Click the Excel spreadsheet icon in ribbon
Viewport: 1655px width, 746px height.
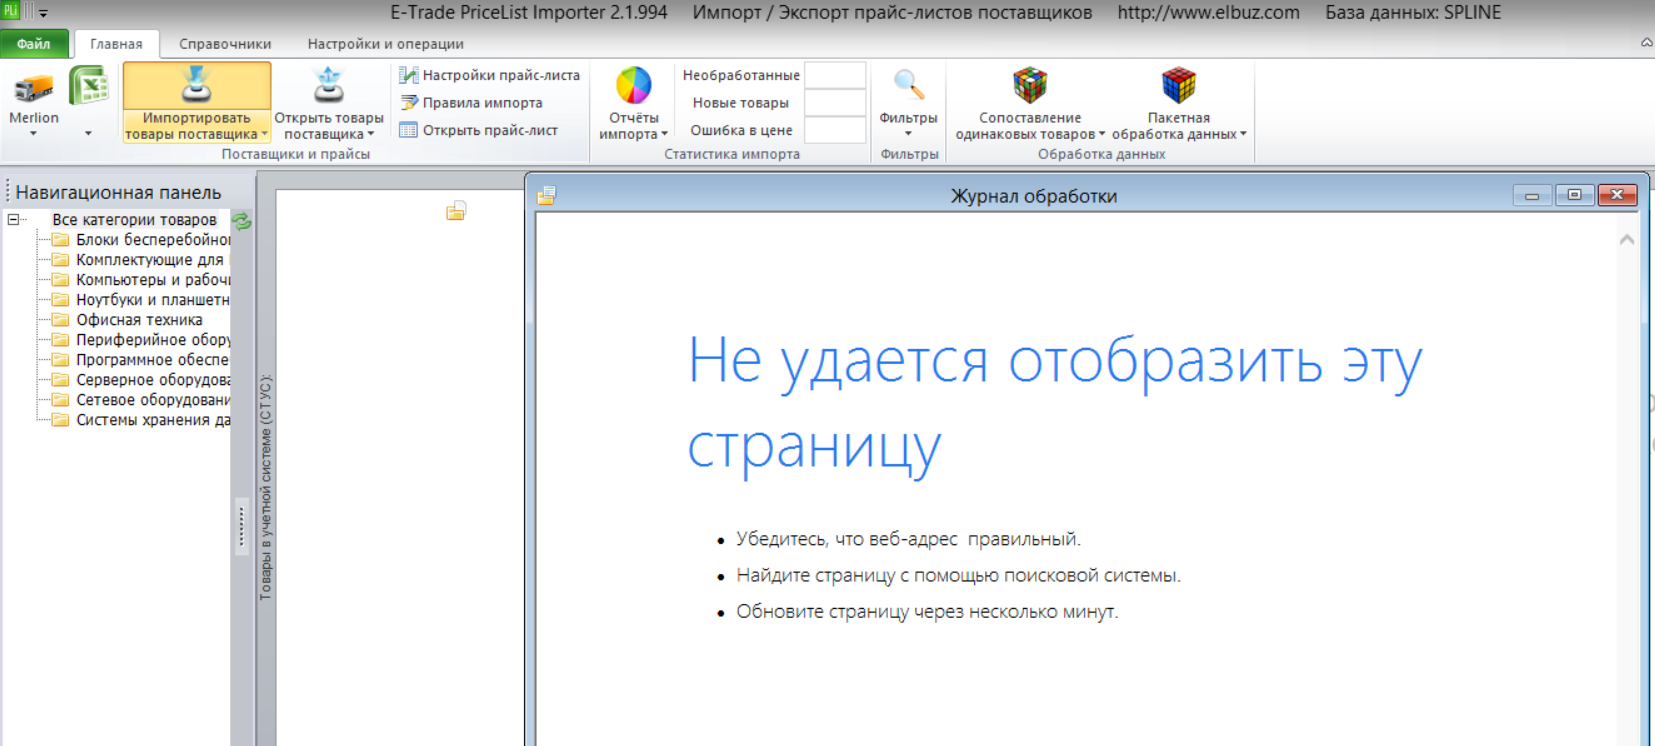pos(88,87)
